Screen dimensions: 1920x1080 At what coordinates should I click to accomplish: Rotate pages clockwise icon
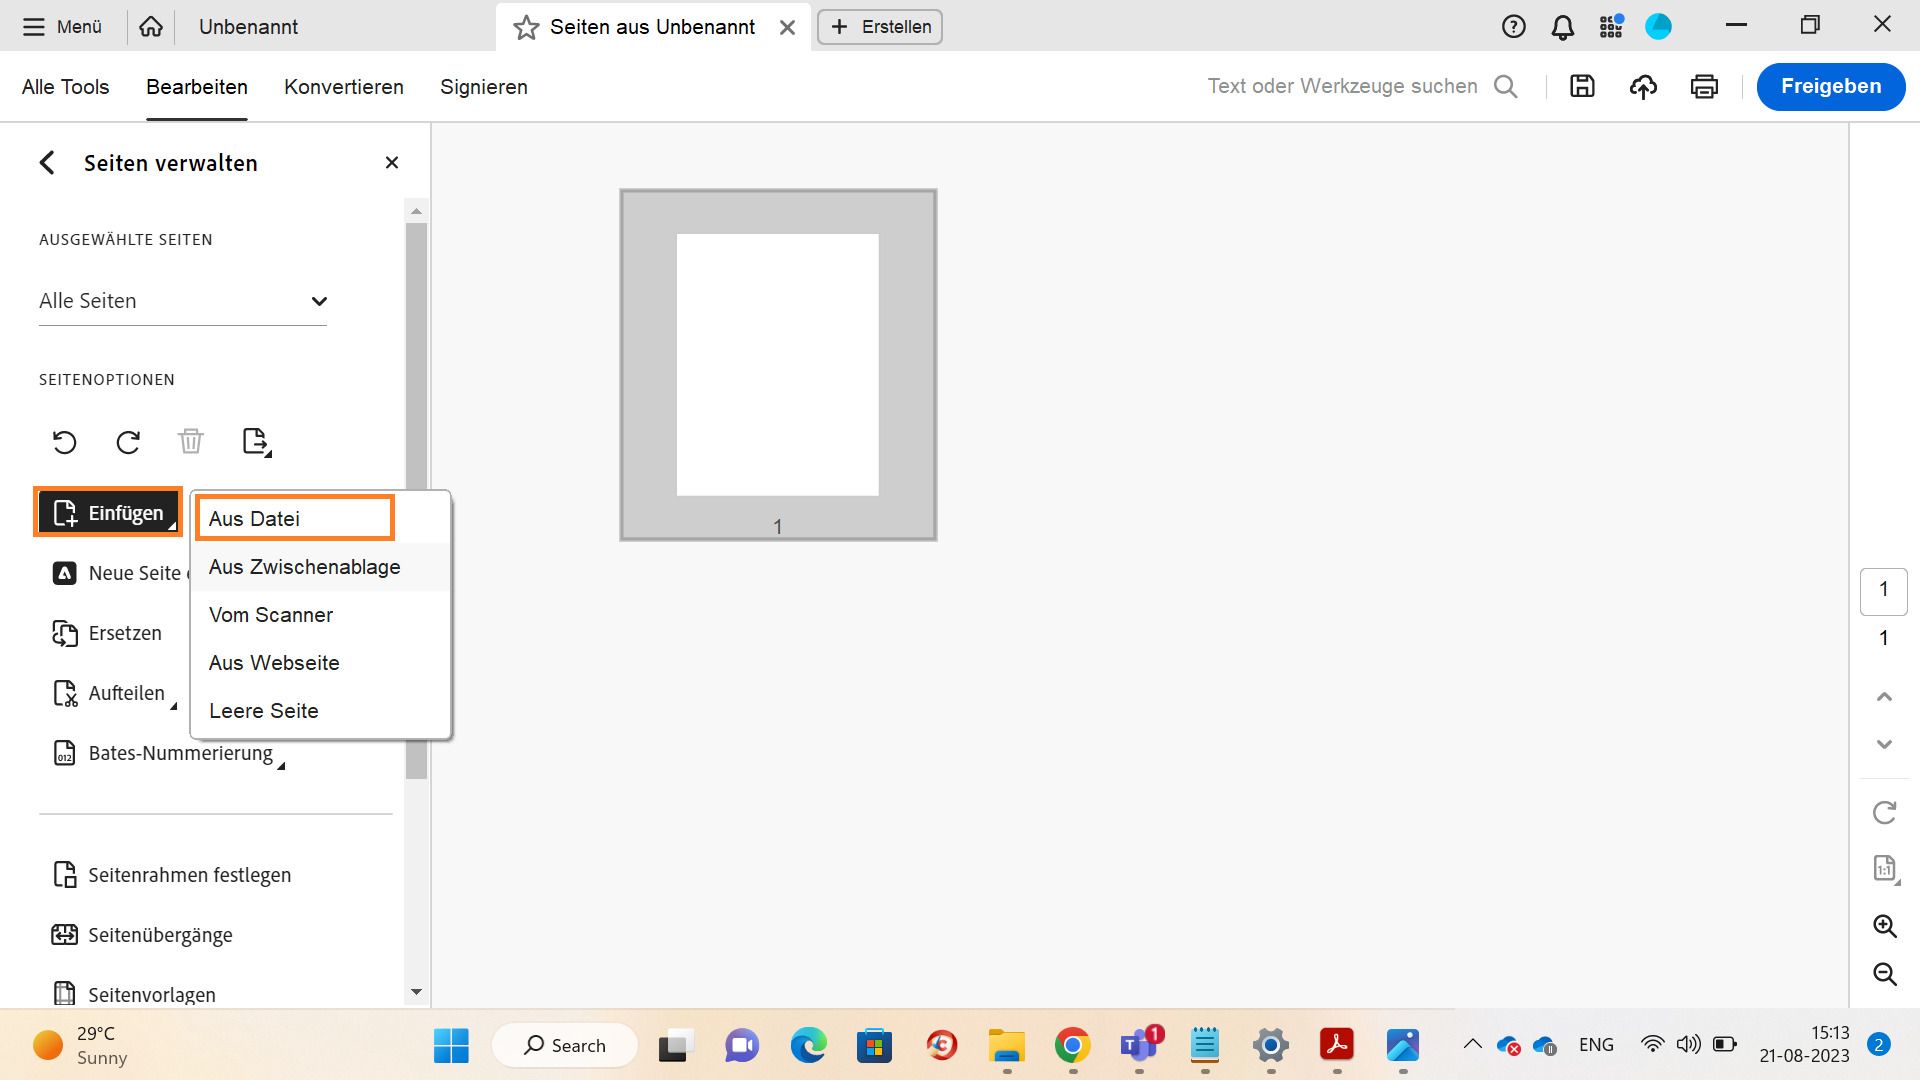128,442
